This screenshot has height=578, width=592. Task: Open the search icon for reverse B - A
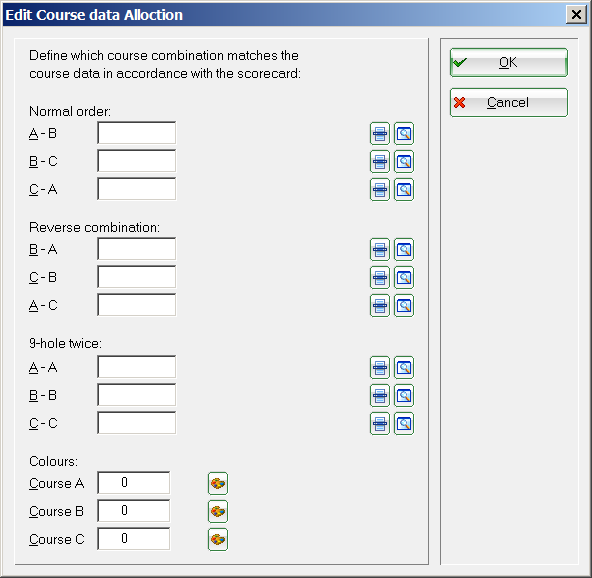tap(404, 250)
